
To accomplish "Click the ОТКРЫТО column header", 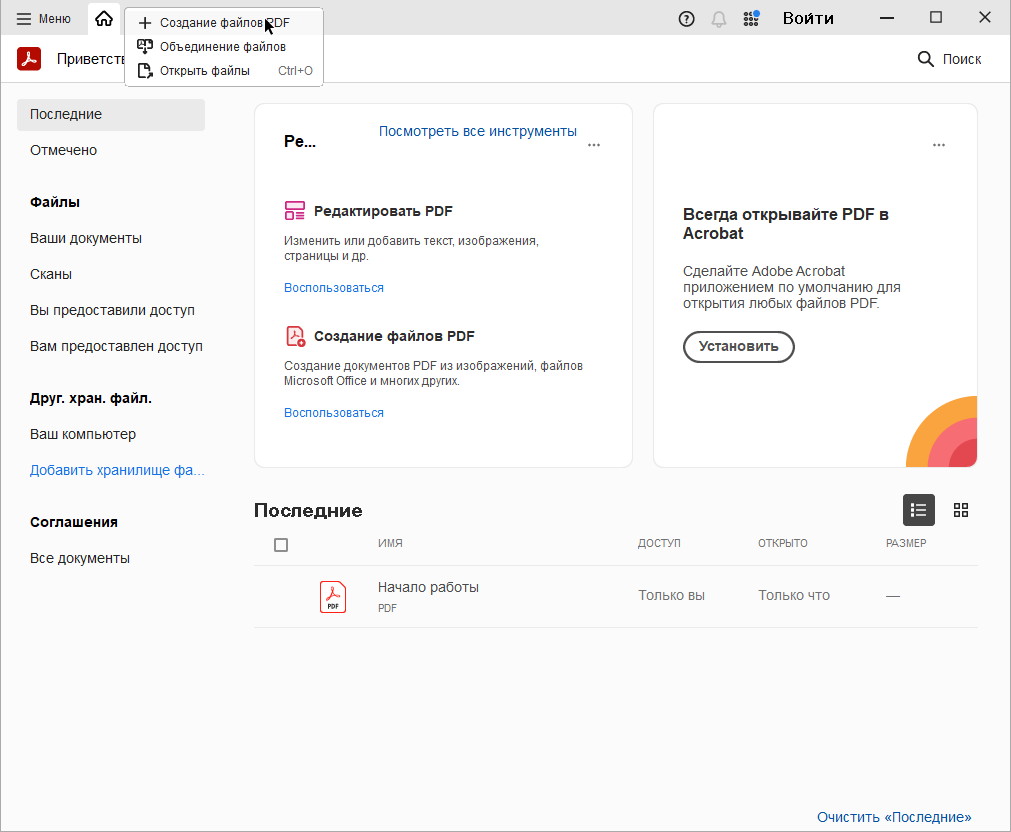I will coord(783,544).
